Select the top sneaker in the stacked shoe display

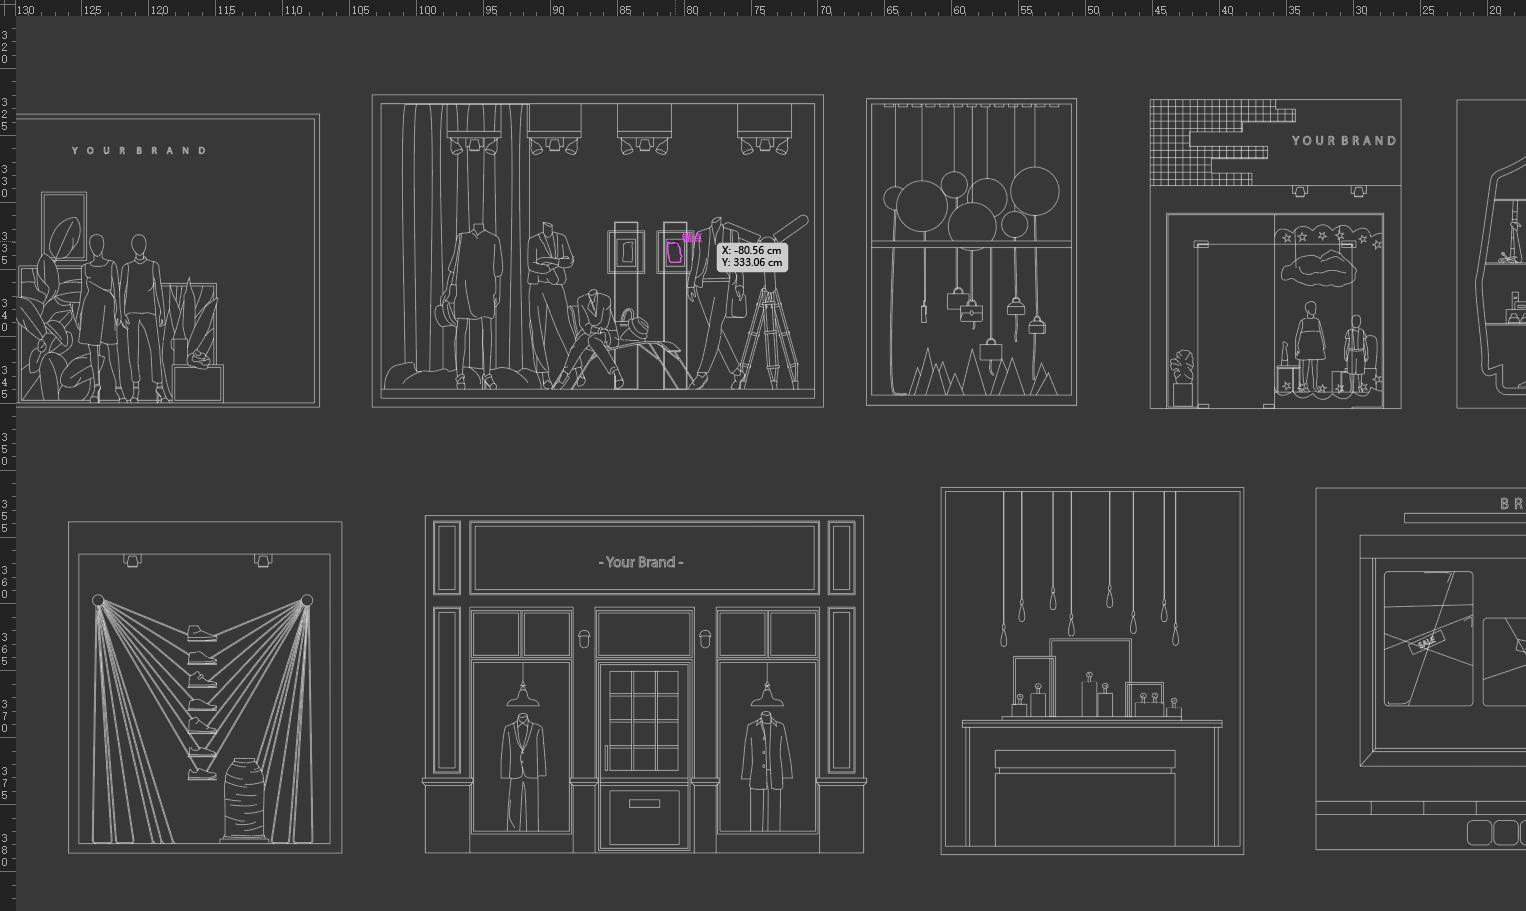(202, 633)
